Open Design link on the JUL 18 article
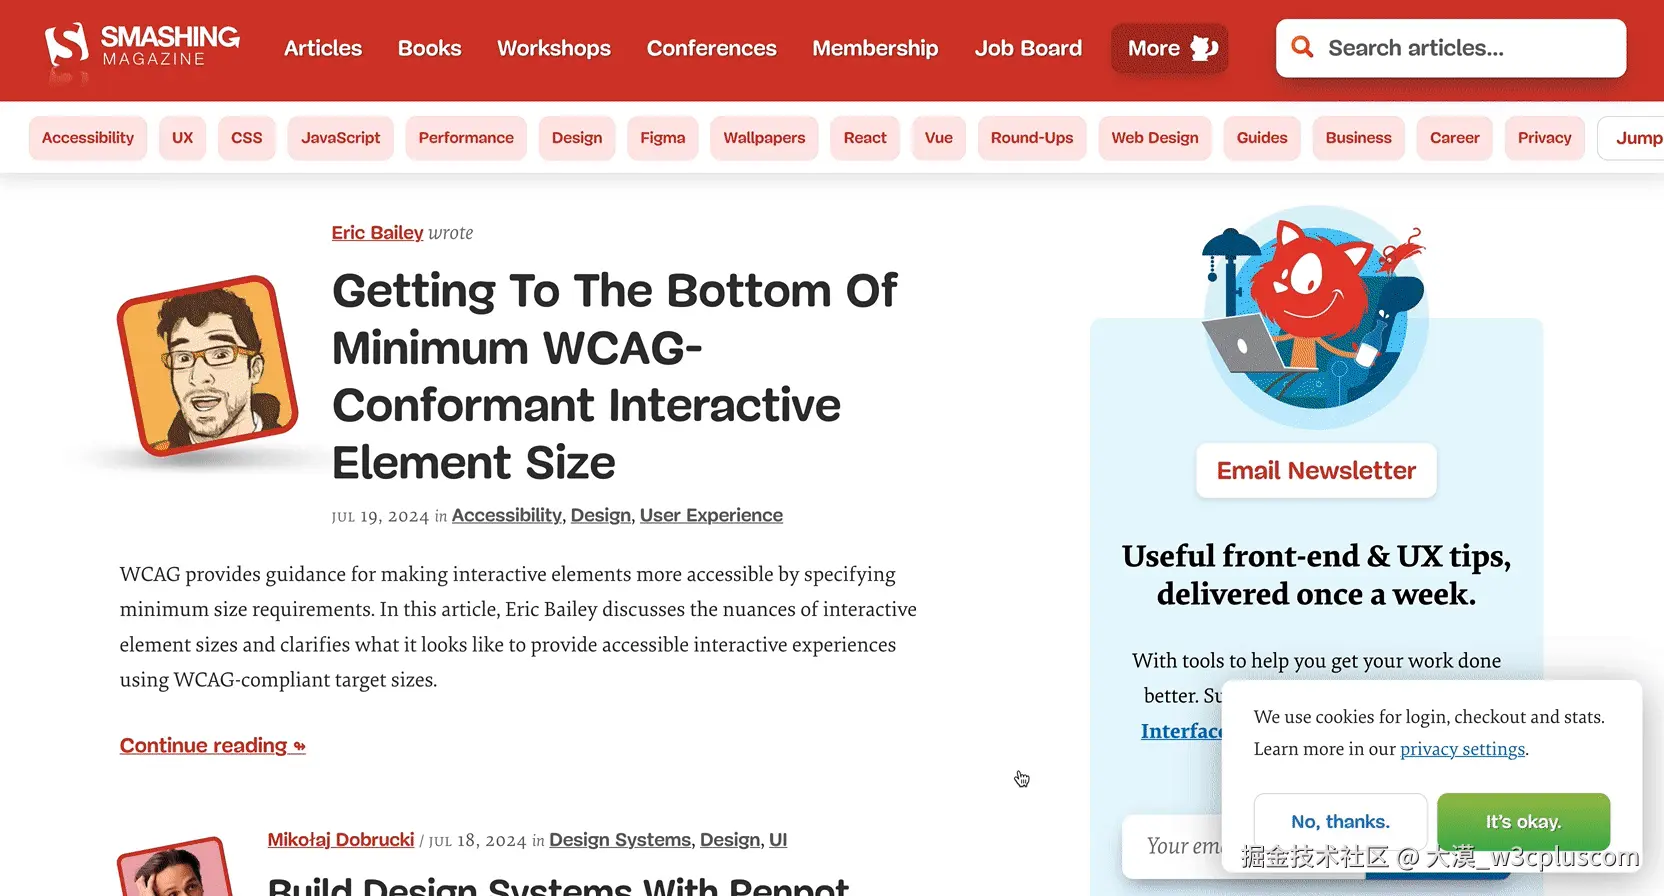Screen dimensions: 1664x896 point(730,840)
